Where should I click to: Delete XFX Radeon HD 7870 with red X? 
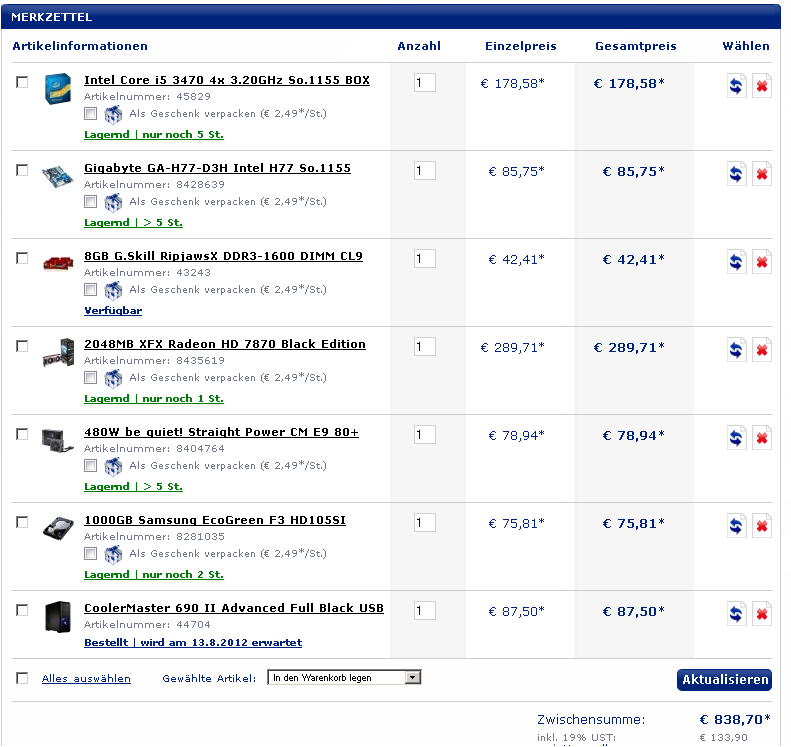pos(762,350)
